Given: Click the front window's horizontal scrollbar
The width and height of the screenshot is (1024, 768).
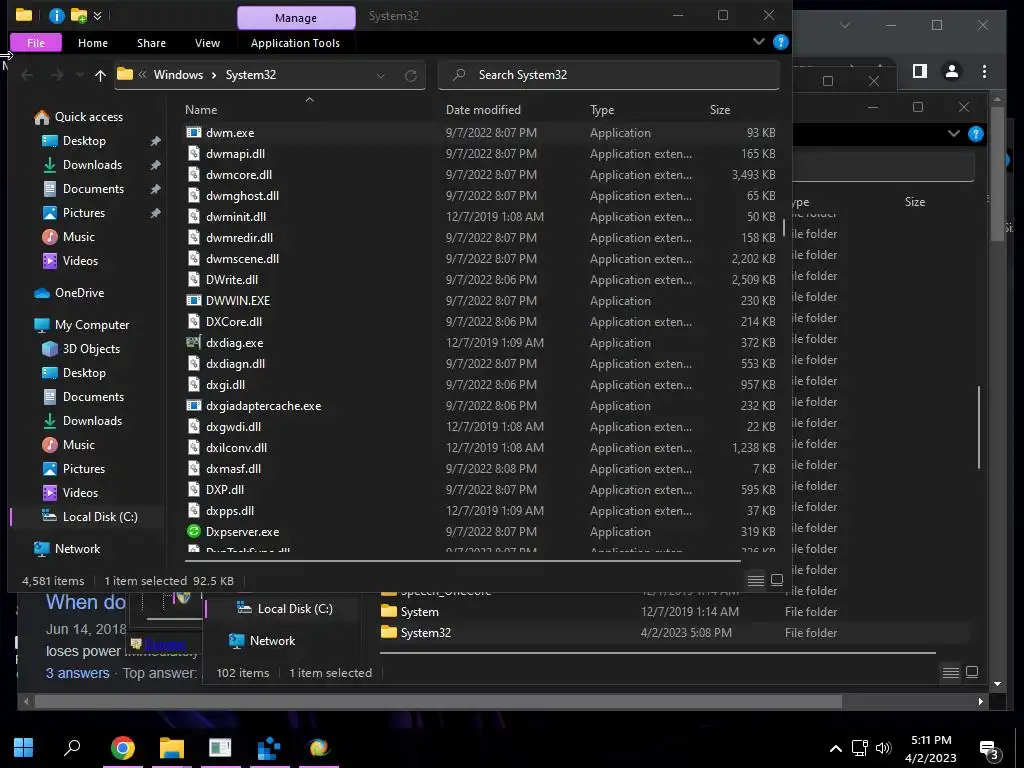Looking at the screenshot, I should point(462,560).
